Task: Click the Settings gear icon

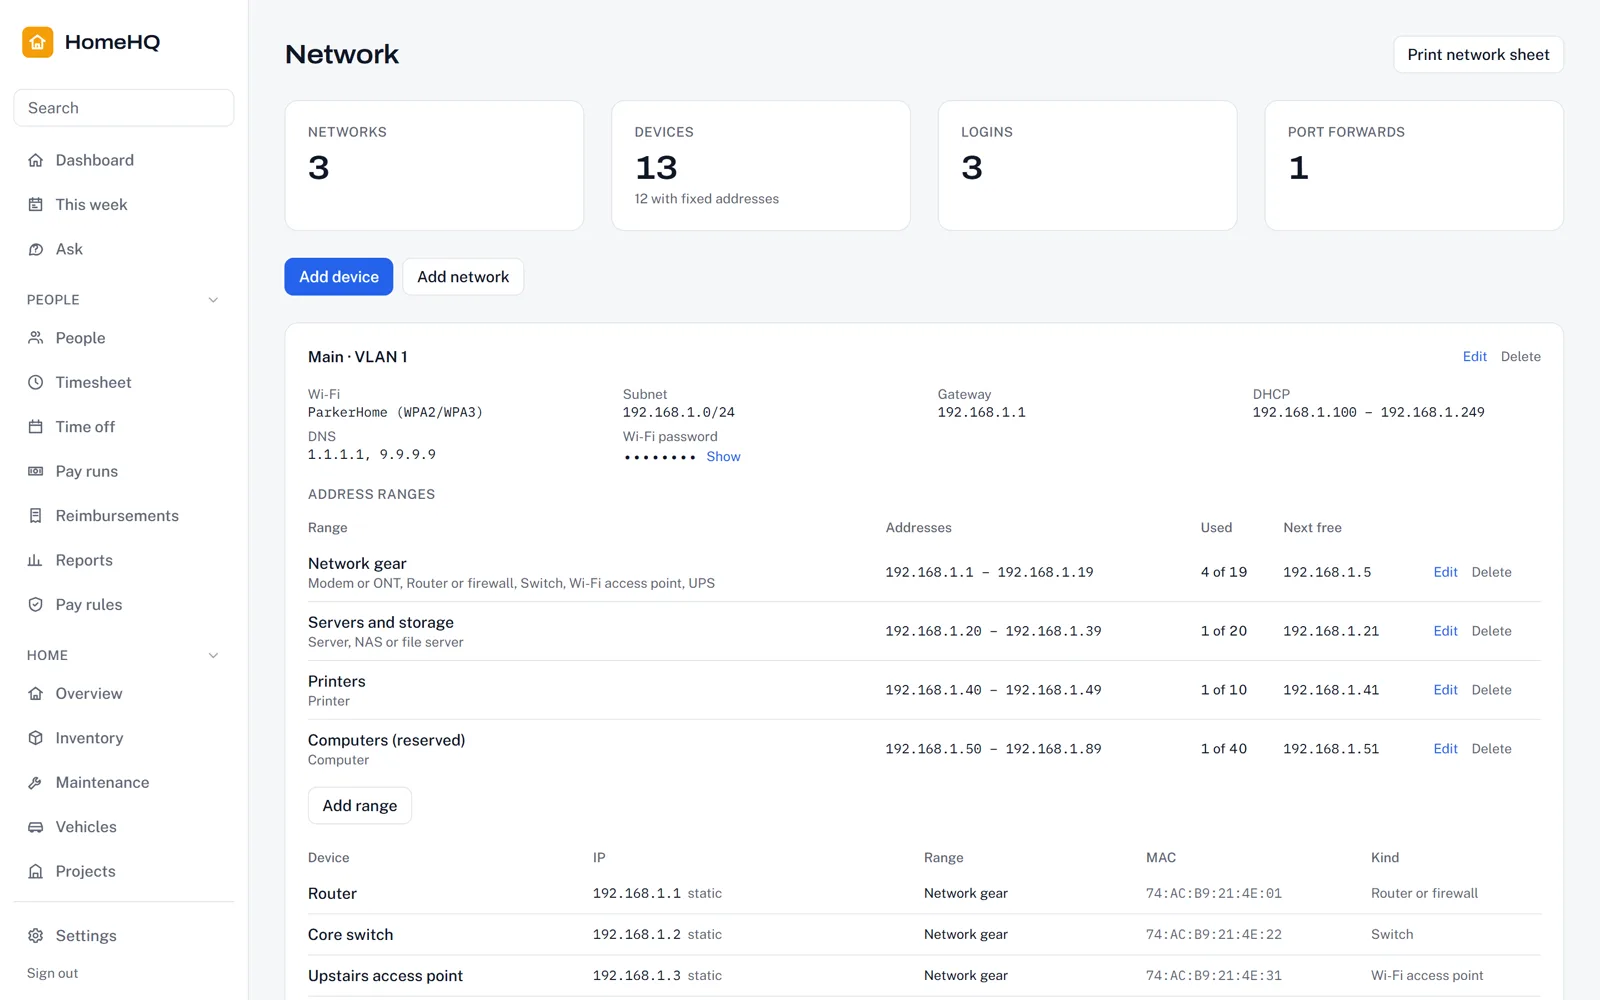Action: click(x=36, y=936)
